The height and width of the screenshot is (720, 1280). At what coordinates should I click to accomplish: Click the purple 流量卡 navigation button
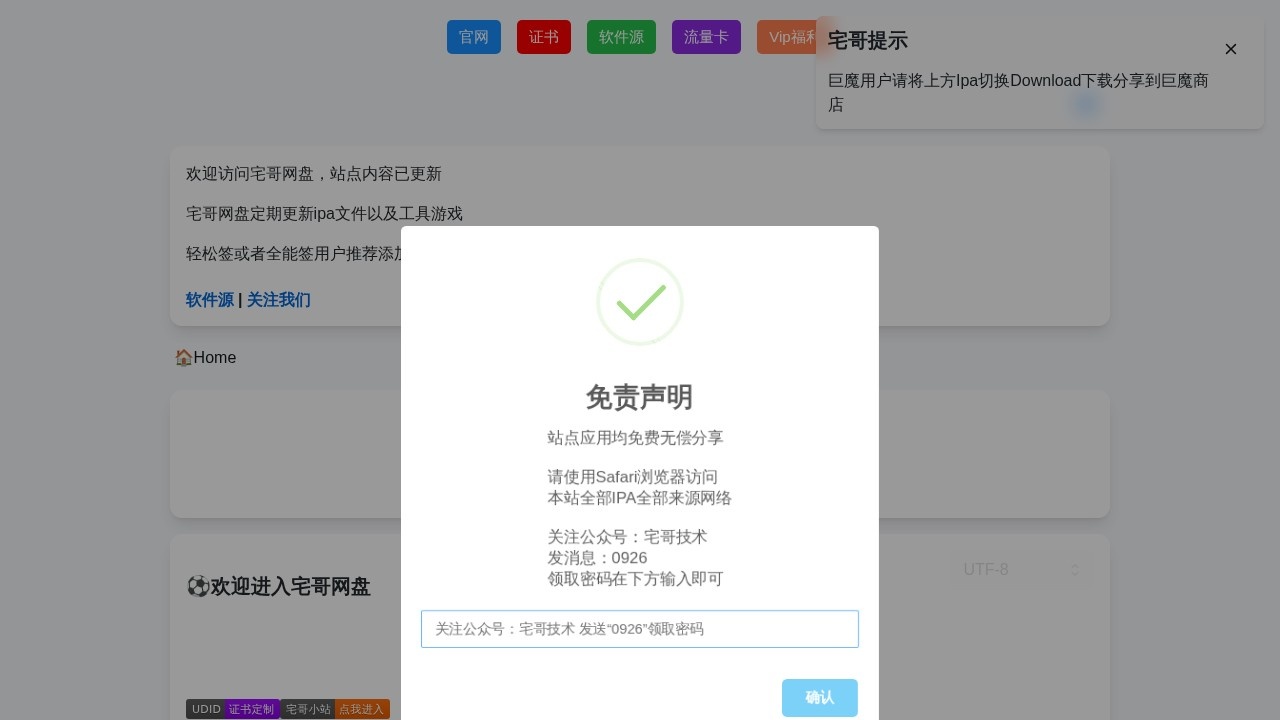pyautogui.click(x=706, y=37)
